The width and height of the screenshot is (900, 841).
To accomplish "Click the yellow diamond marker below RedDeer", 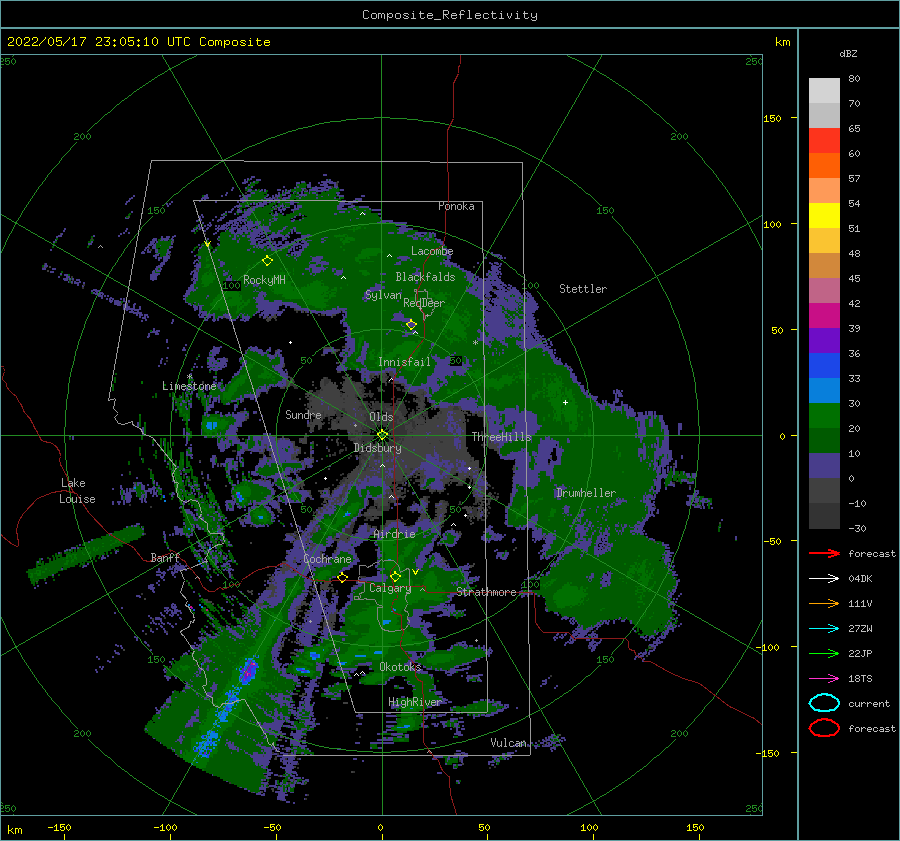I will pos(411,325).
